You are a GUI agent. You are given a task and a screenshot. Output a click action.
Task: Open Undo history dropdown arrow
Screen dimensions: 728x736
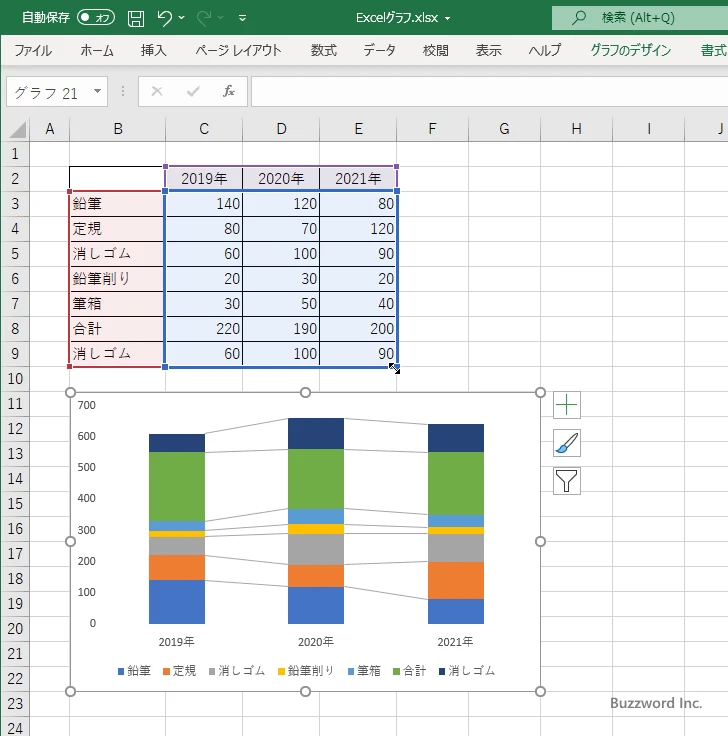pos(182,18)
